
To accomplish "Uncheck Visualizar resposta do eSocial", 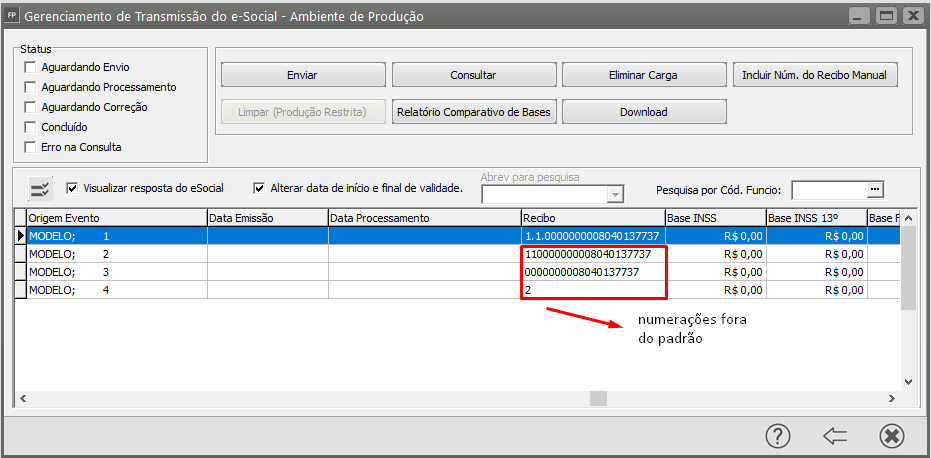I will pos(72,188).
